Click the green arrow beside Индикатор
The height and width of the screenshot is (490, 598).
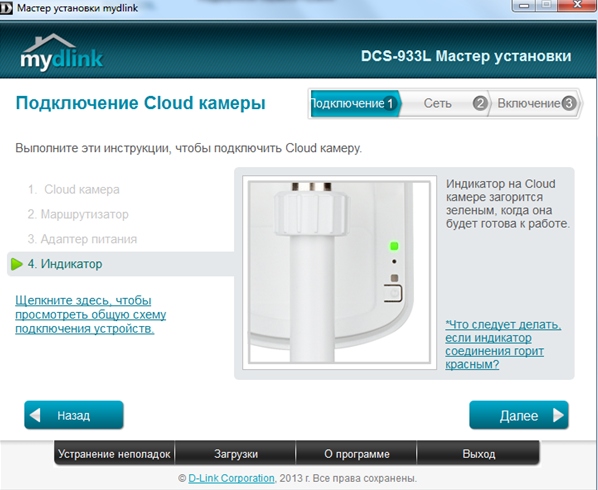click(x=17, y=264)
